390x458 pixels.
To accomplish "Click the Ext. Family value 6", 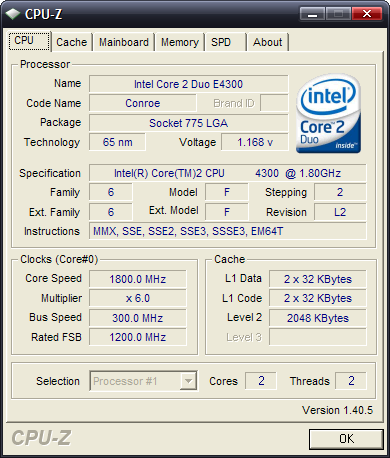I will click(111, 212).
